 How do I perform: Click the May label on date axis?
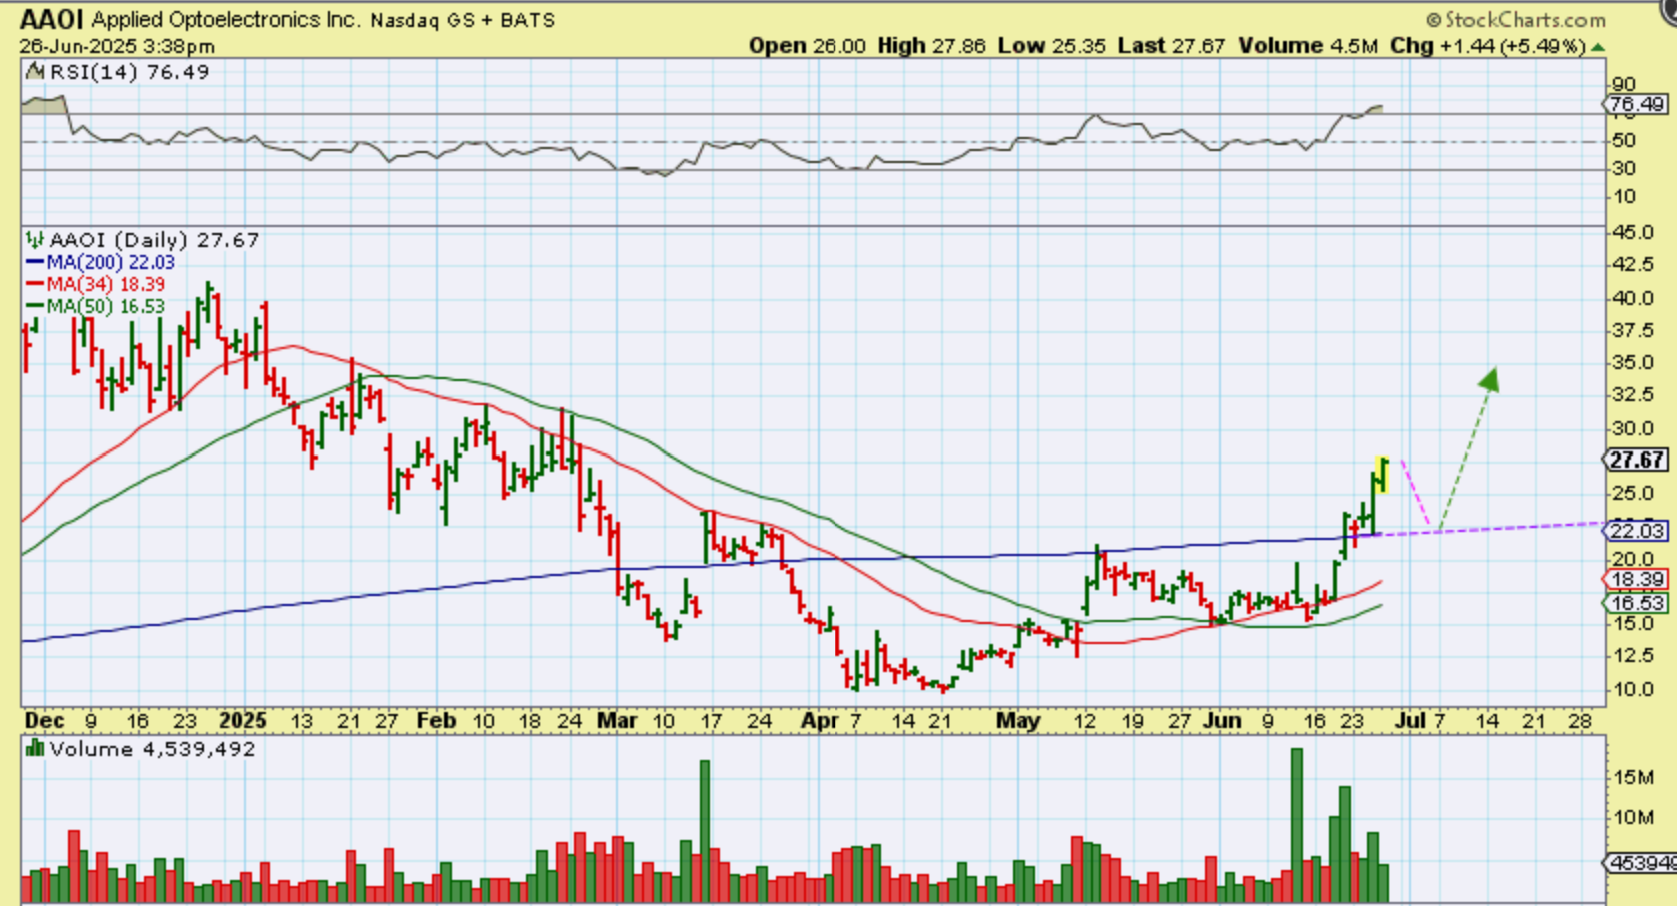coord(1018,721)
